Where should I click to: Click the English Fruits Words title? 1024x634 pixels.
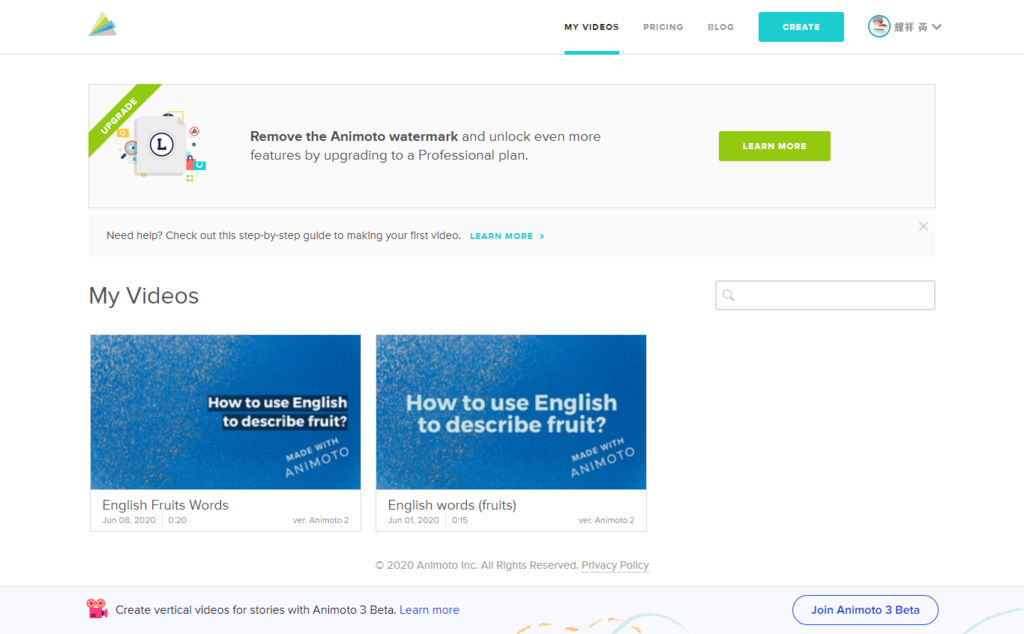point(165,505)
